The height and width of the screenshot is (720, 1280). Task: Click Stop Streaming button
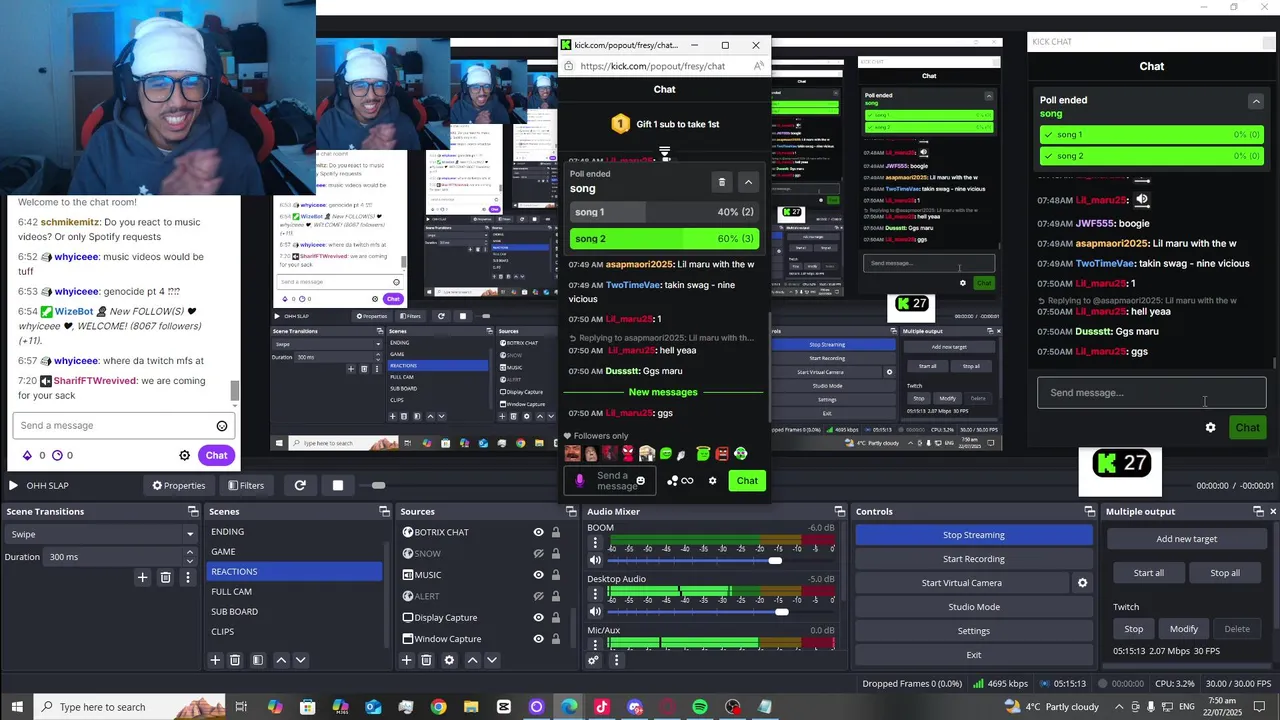[x=974, y=535]
